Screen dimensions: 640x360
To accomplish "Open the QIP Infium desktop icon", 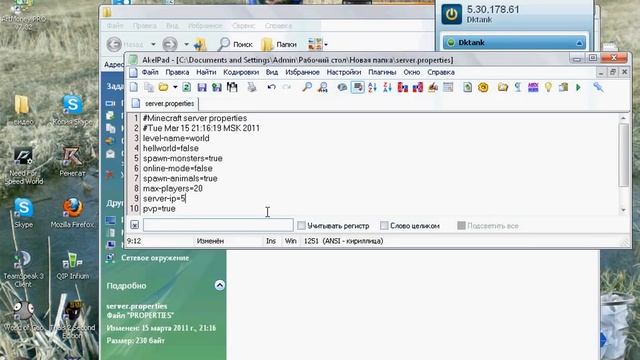I will 72,265.
